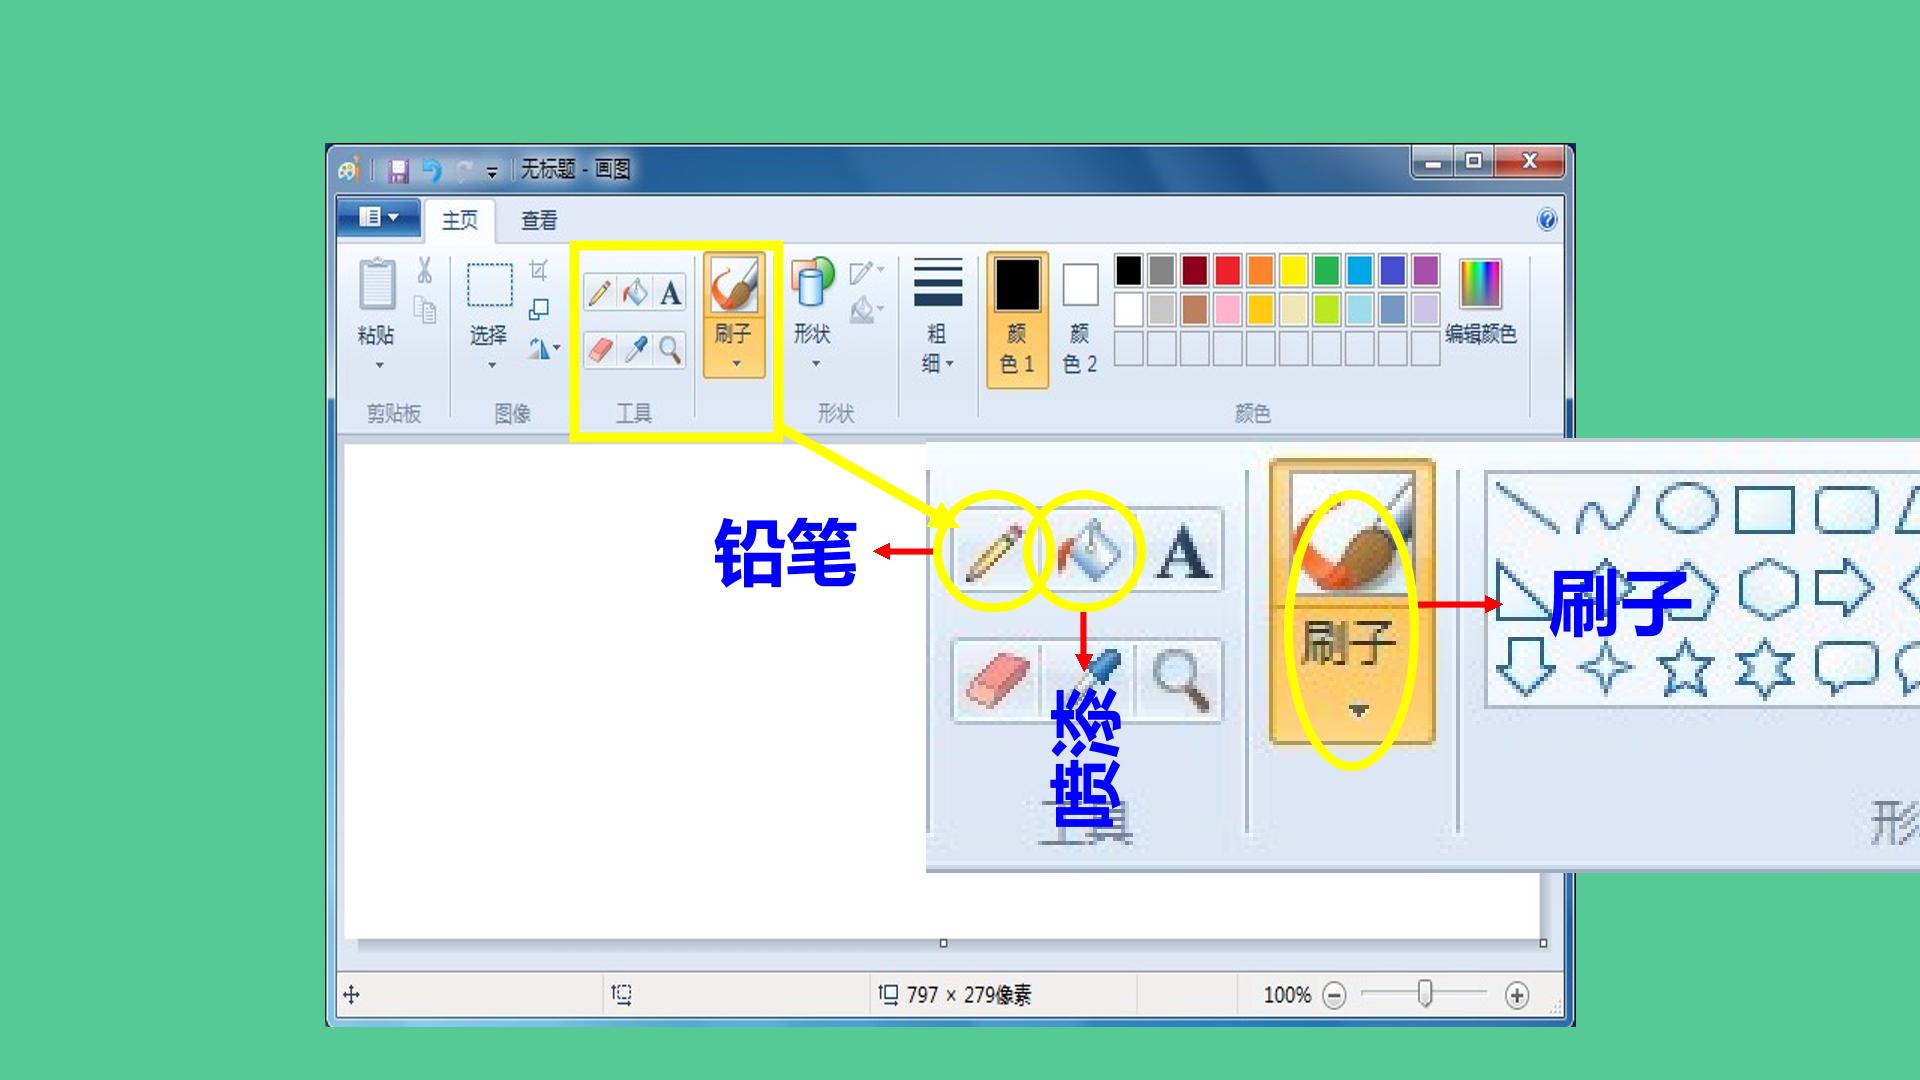Click zoom out minus button in status bar
1920x1080 pixels.
click(x=1334, y=995)
